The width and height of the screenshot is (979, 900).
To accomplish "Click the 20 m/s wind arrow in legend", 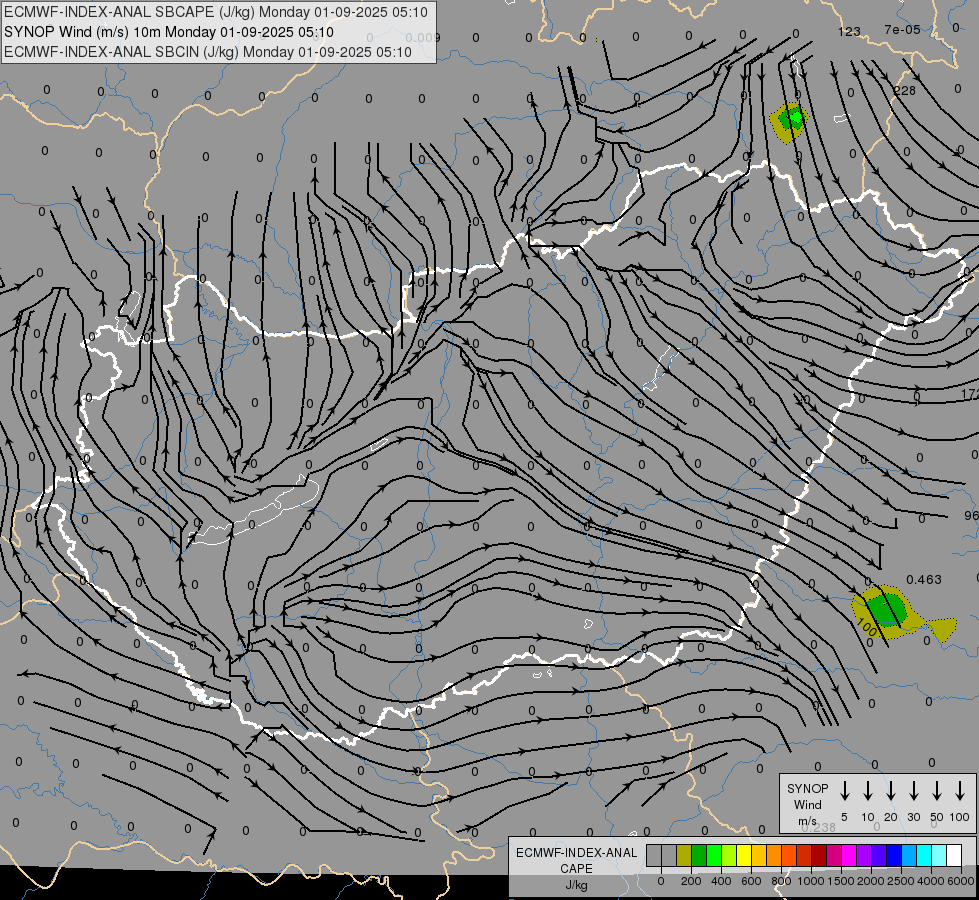I will pyautogui.click(x=890, y=790).
